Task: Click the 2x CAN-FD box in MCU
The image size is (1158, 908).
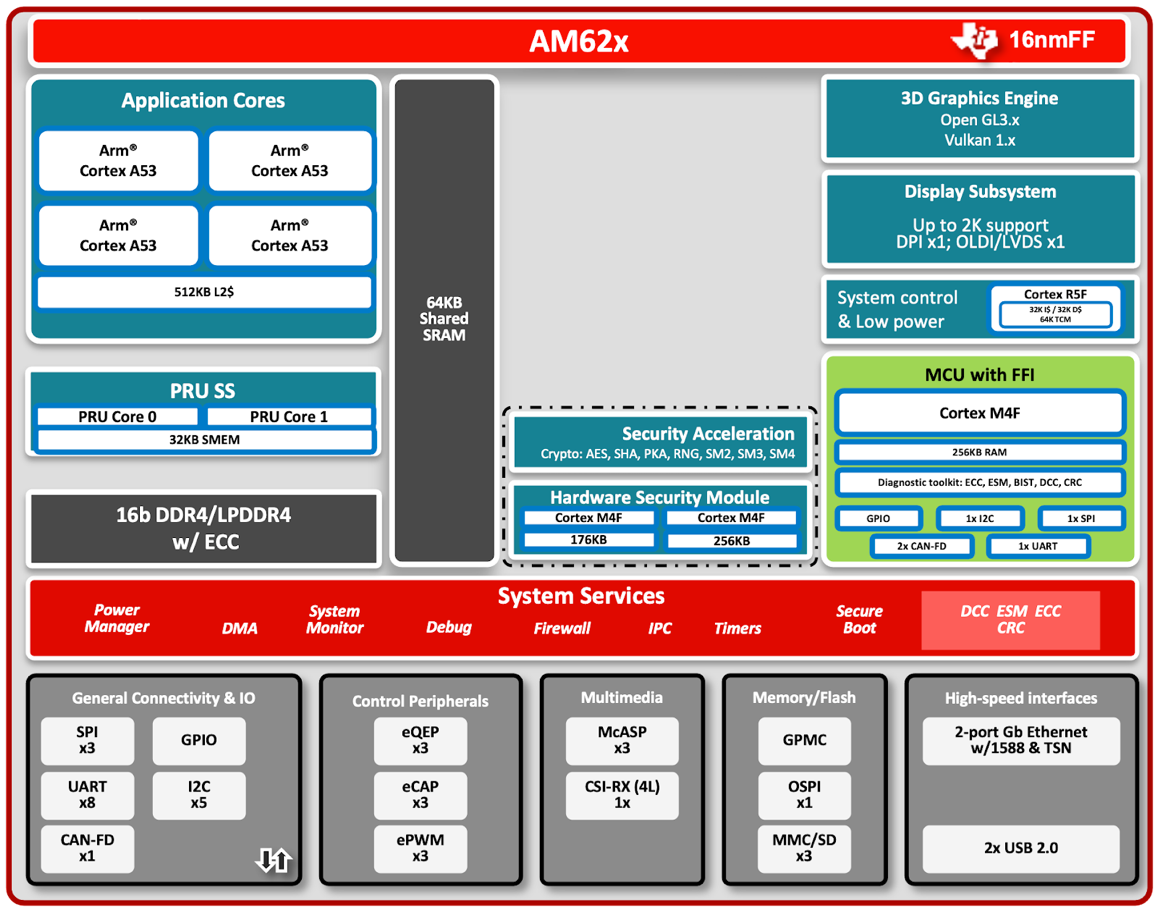Action: [x=921, y=547]
